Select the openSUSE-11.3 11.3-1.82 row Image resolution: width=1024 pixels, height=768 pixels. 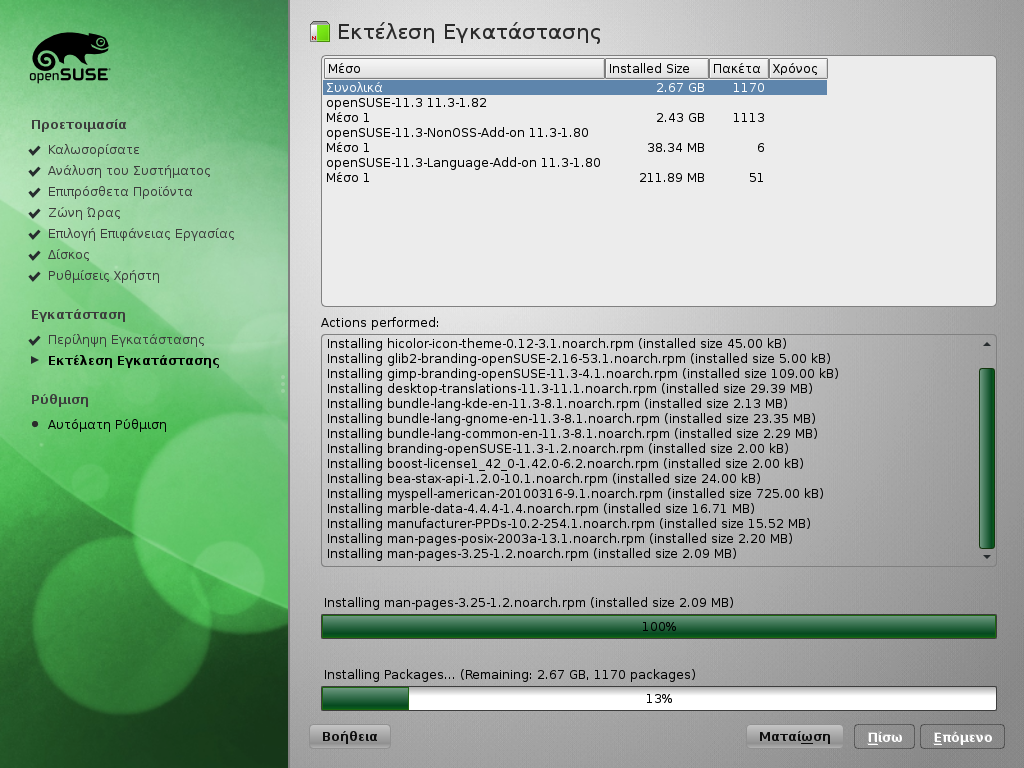575,103
